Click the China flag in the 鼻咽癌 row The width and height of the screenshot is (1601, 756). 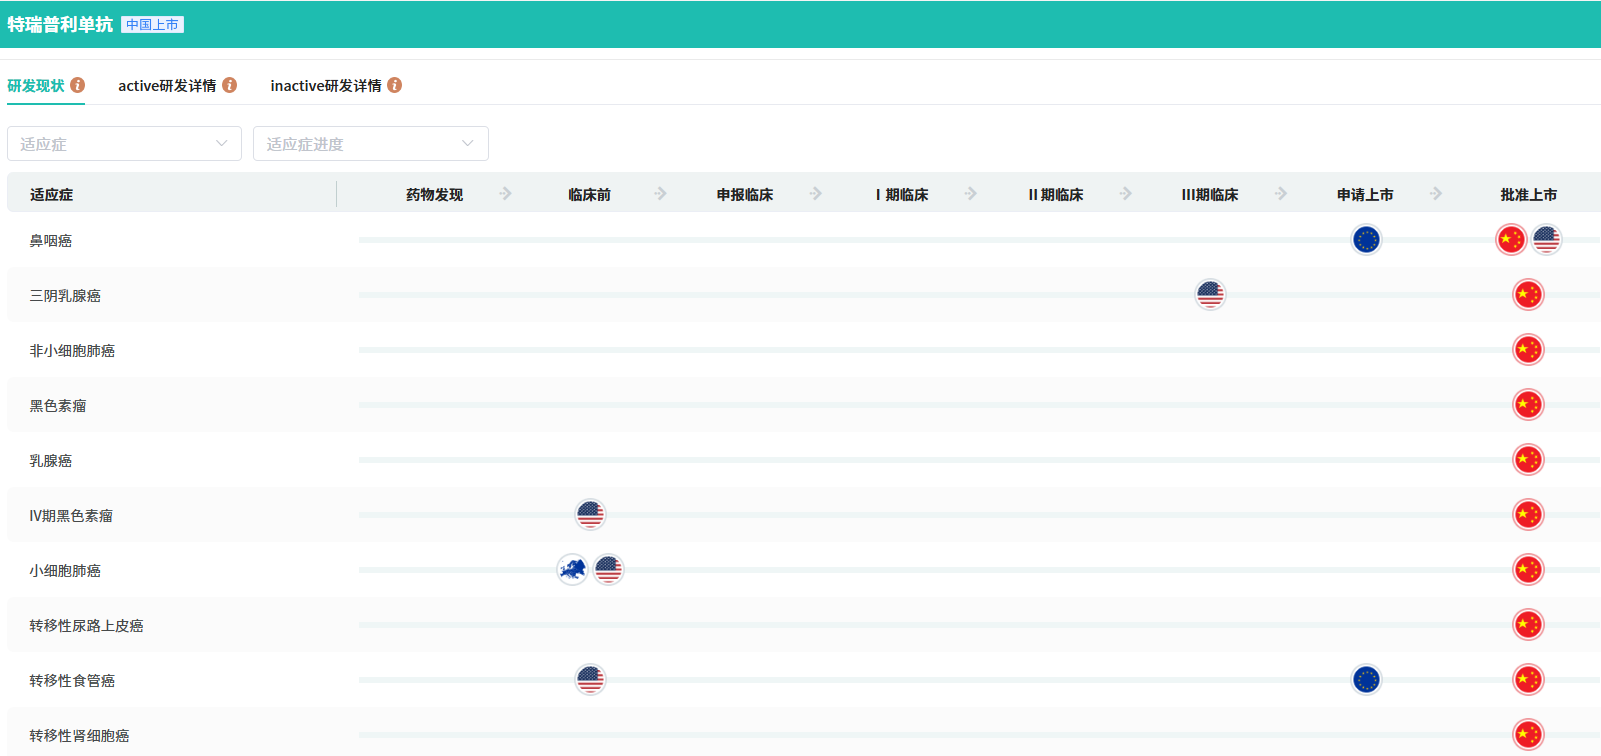click(1511, 240)
